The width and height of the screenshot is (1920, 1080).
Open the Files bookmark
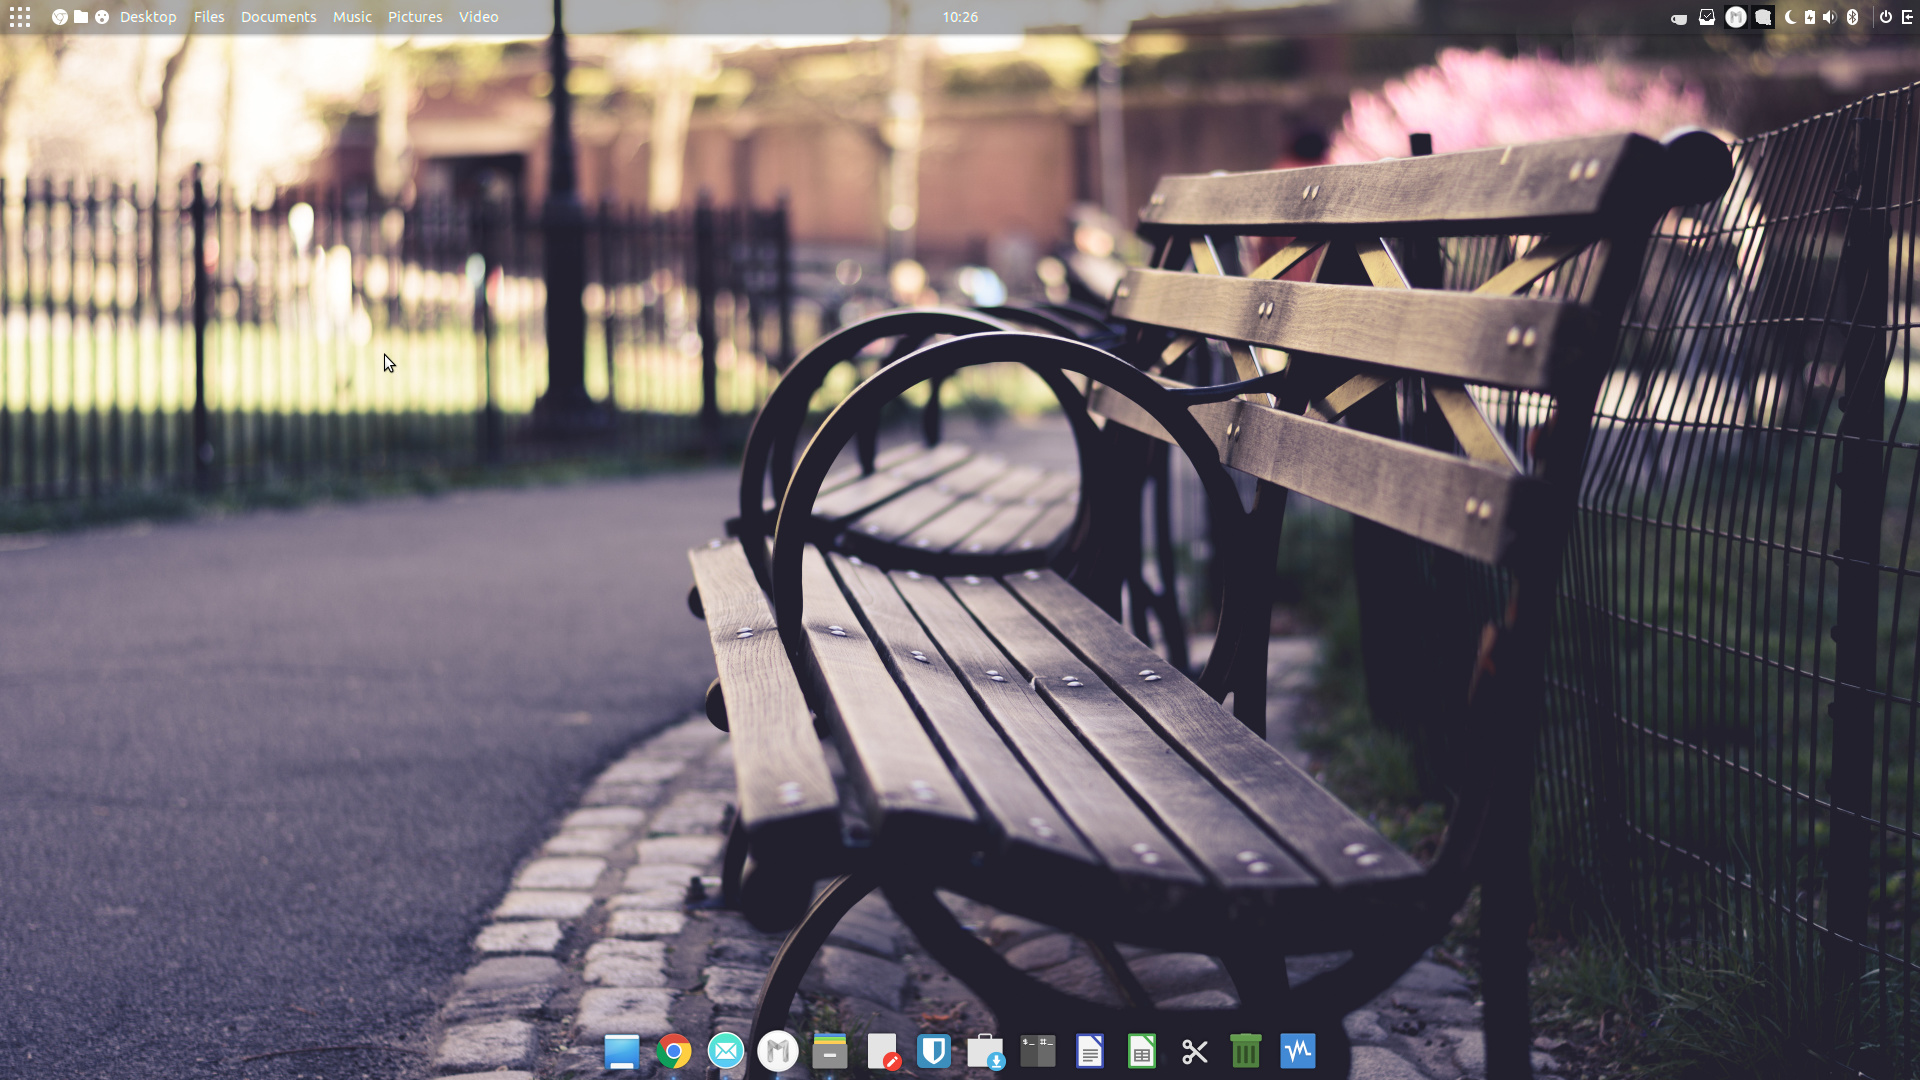209,17
